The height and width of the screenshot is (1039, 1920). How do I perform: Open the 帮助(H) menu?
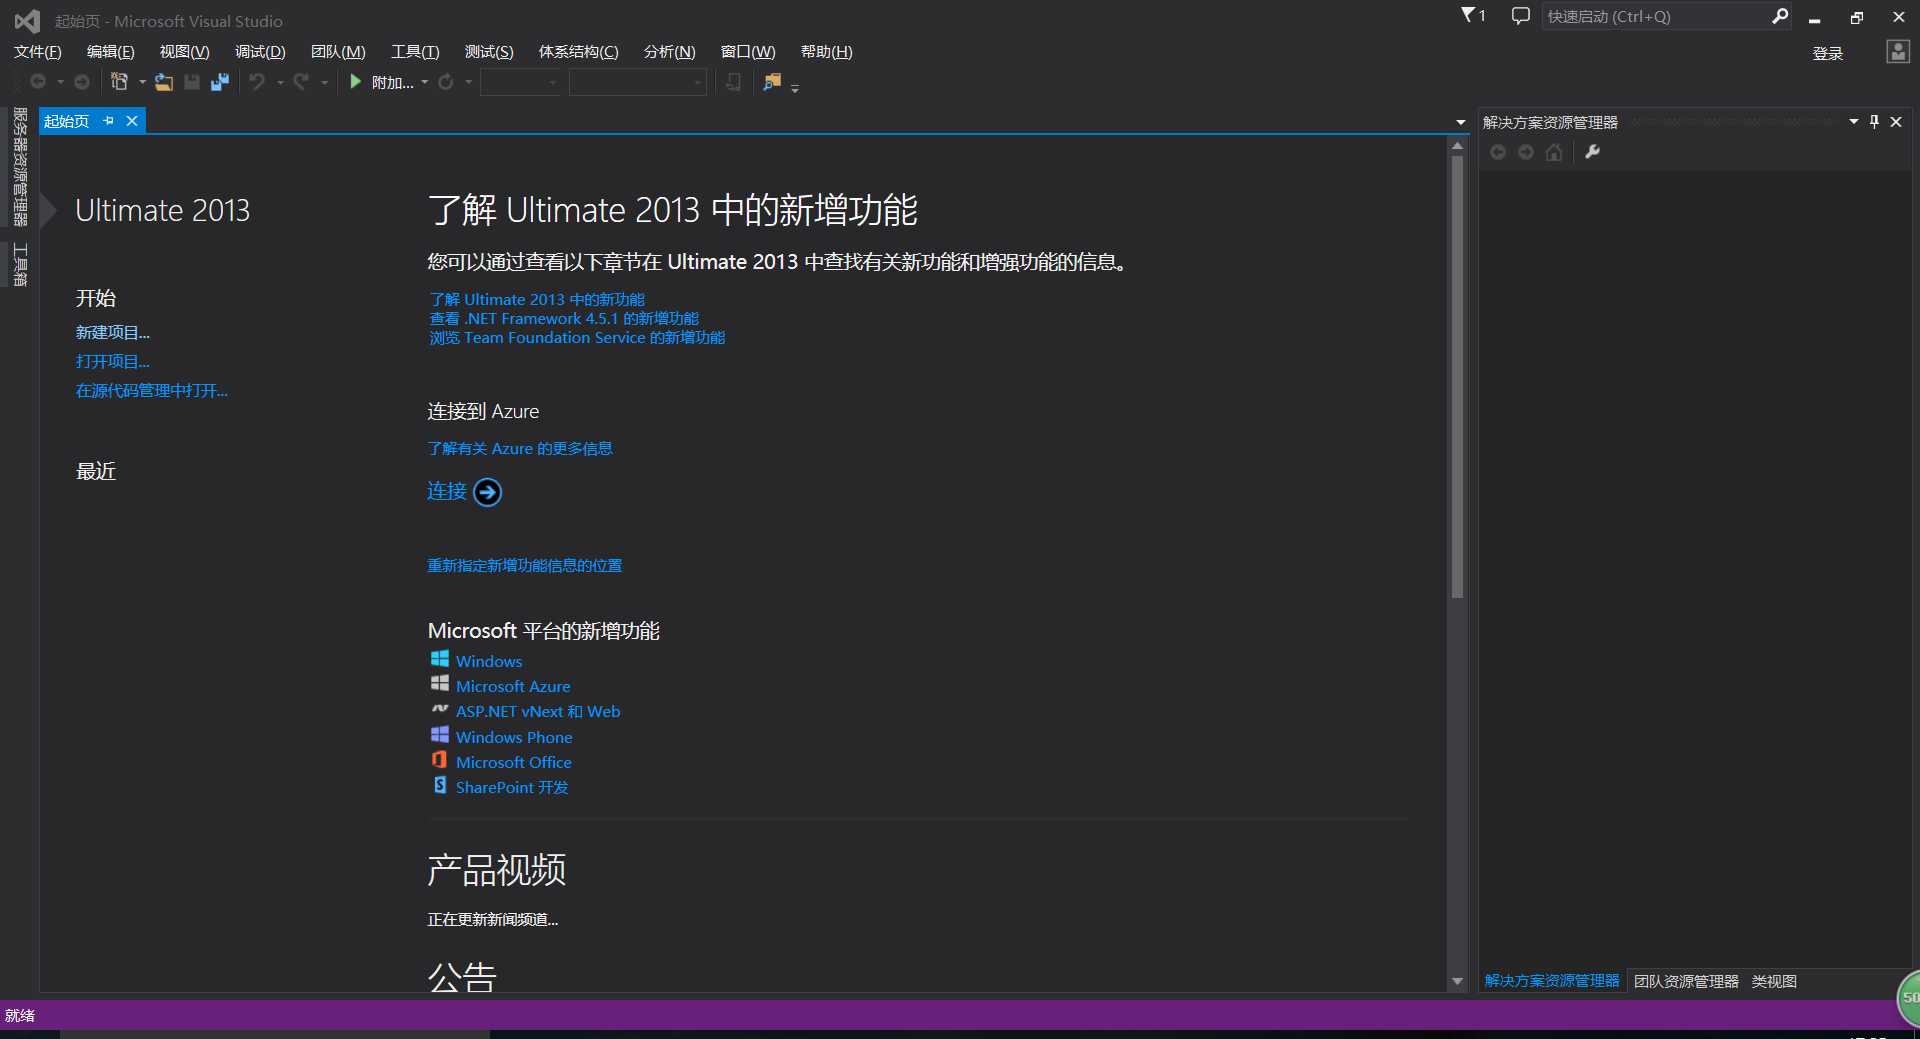827,52
